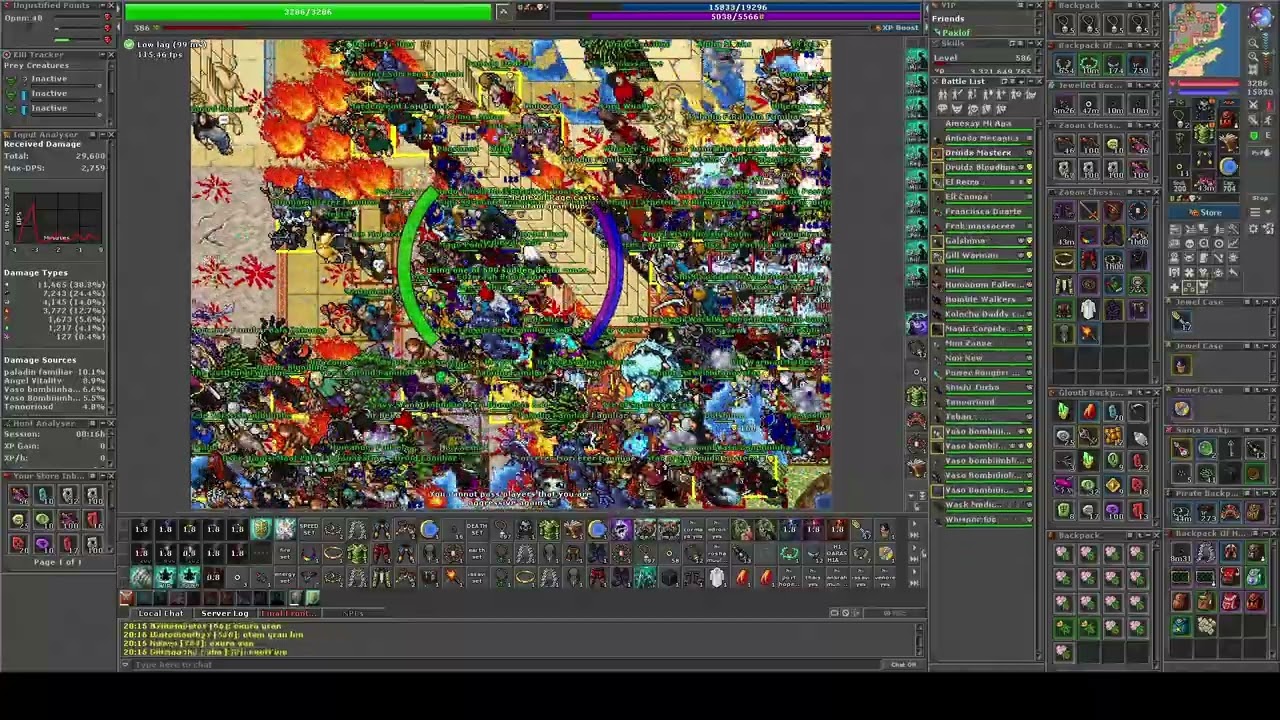Open the Store button

coord(1205,212)
